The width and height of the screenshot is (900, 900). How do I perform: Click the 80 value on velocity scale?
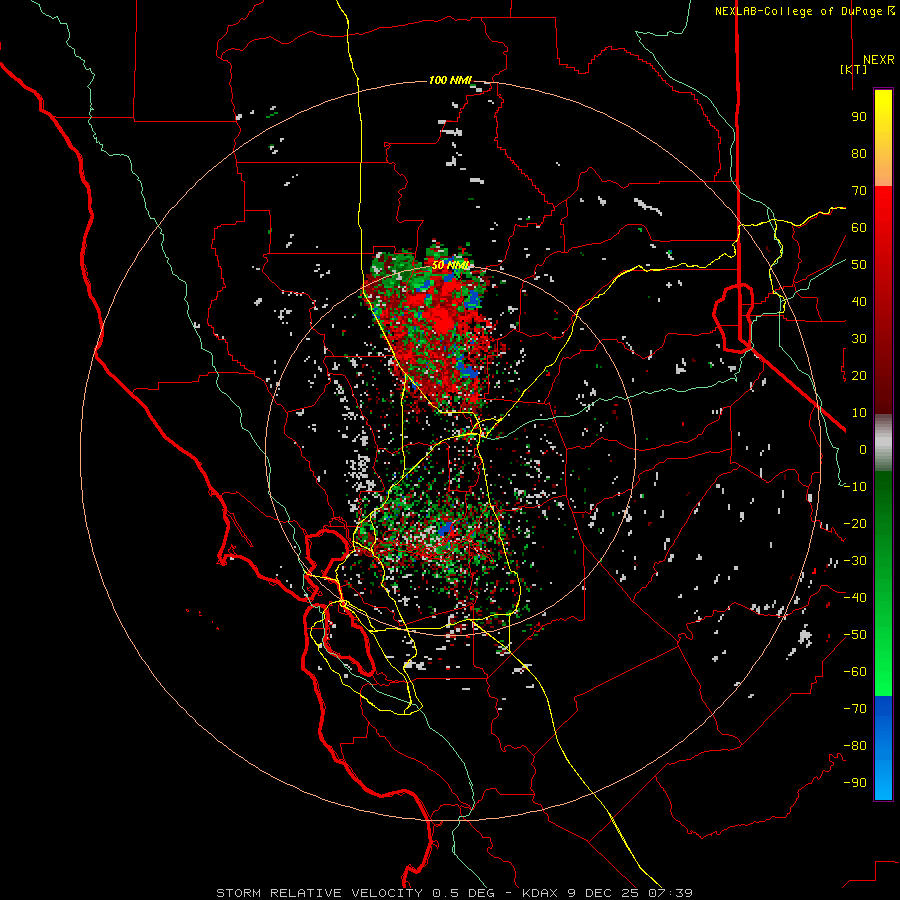(859, 154)
